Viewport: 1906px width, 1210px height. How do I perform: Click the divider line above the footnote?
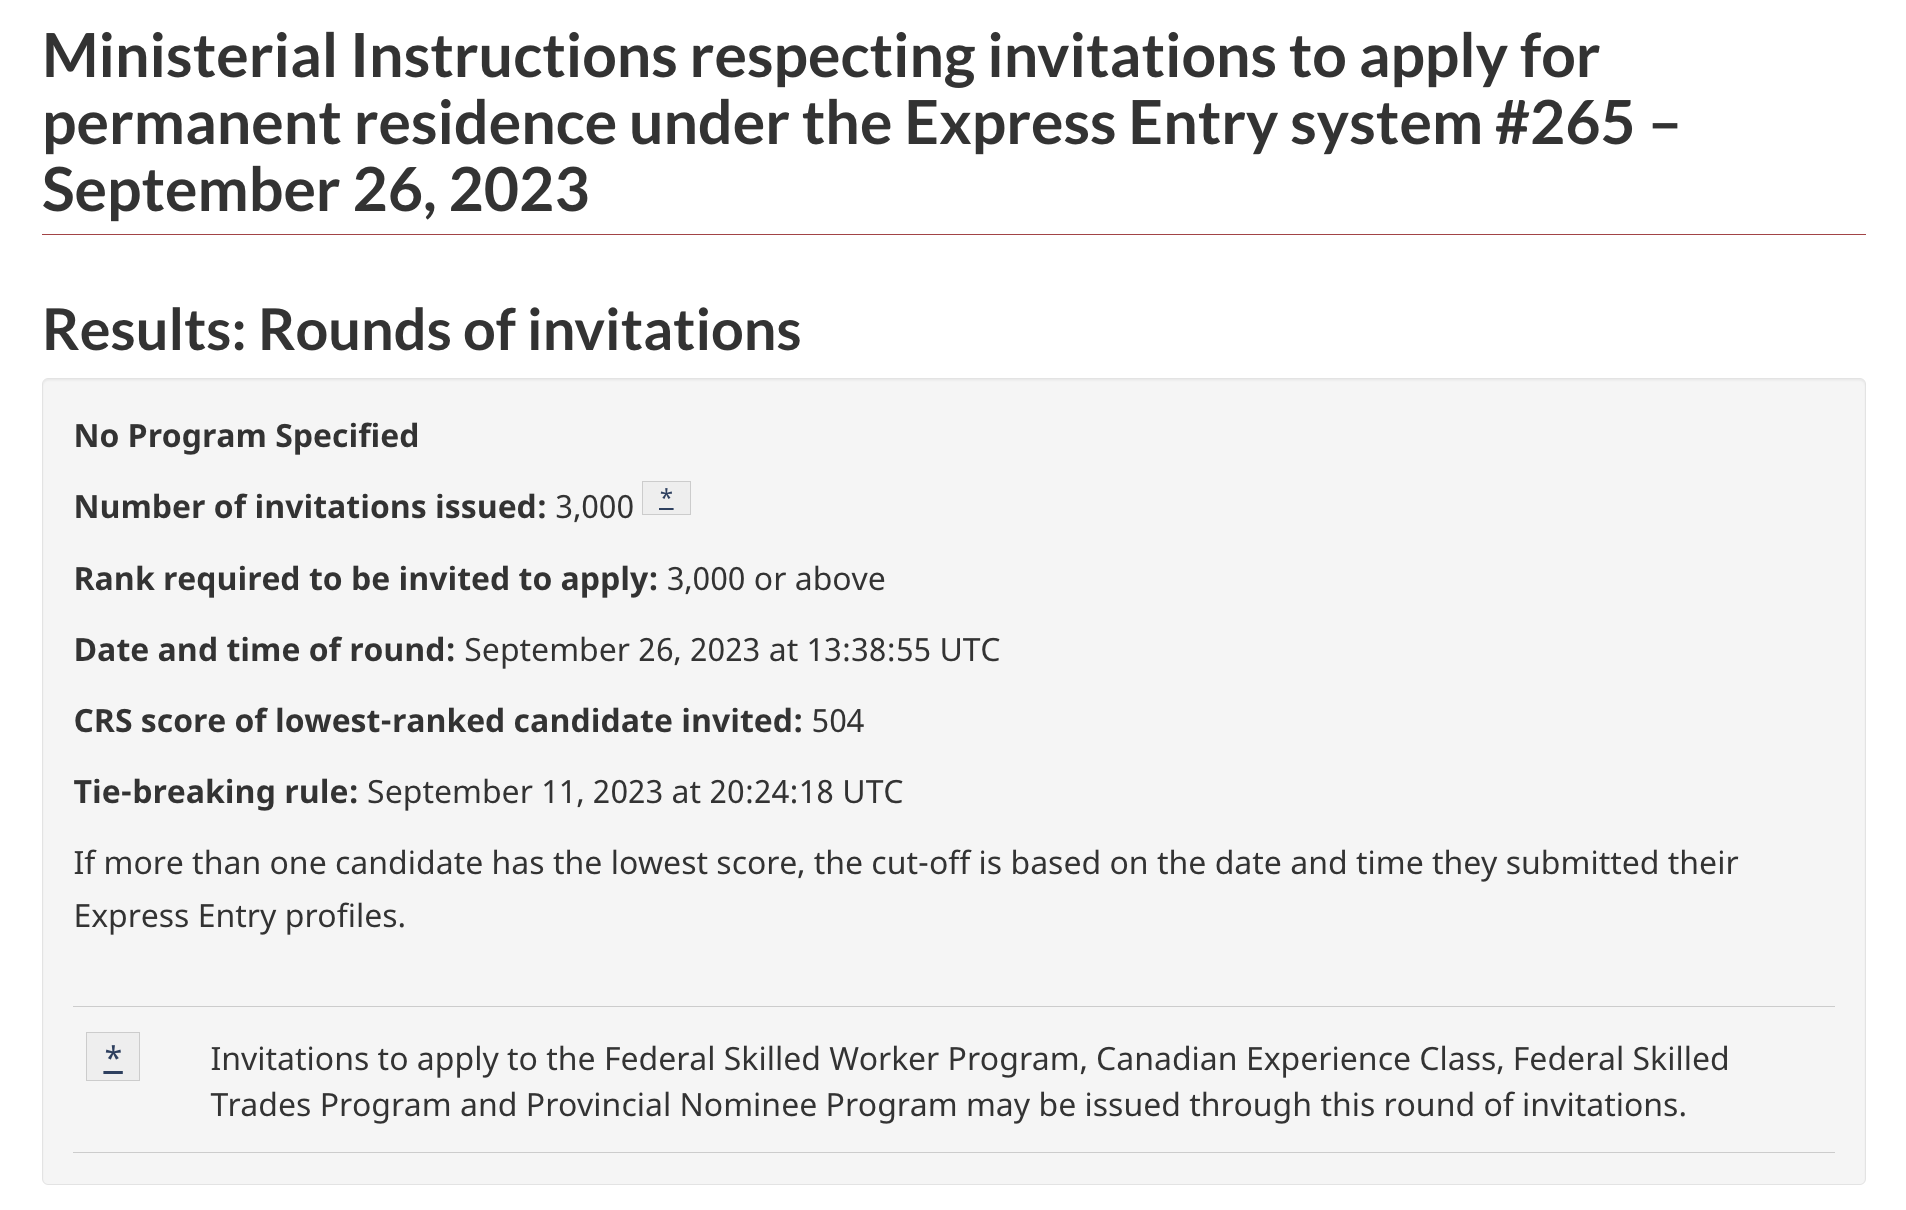pyautogui.click(x=953, y=1006)
